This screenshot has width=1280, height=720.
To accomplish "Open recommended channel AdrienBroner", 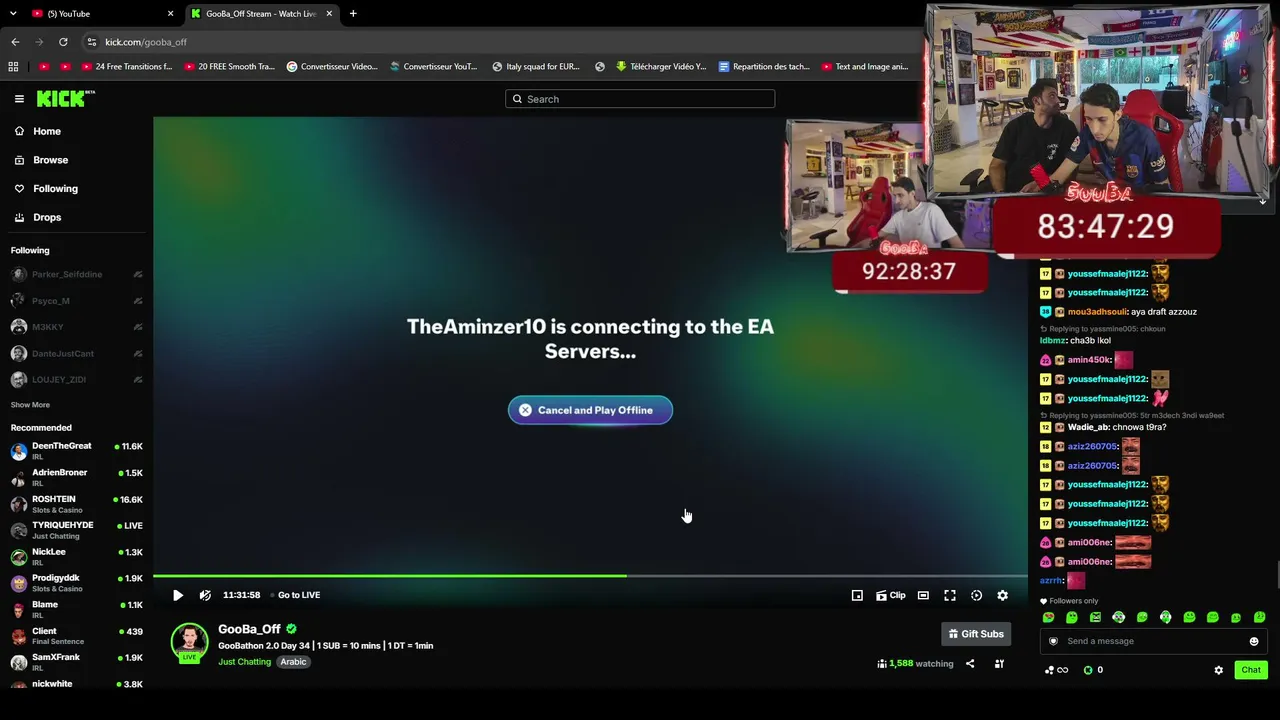I will (x=76, y=477).
